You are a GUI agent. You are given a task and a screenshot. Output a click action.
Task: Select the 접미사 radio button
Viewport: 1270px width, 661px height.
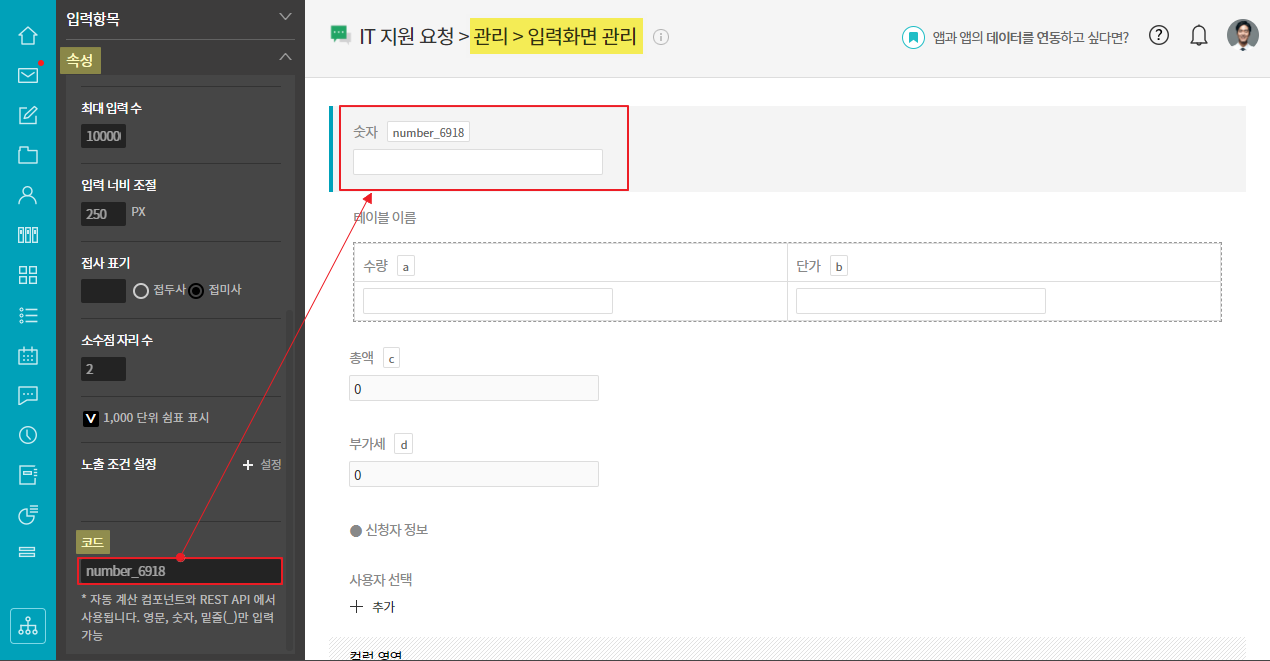pos(196,291)
